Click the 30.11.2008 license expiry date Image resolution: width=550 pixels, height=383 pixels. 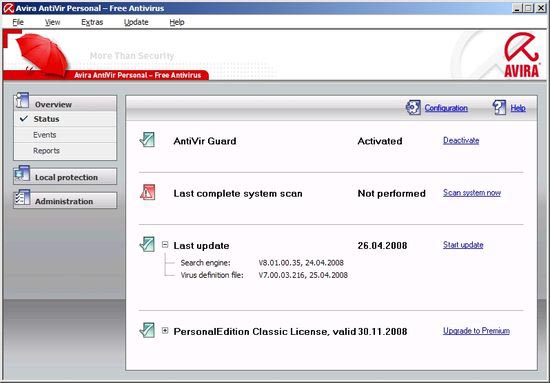tap(382, 331)
